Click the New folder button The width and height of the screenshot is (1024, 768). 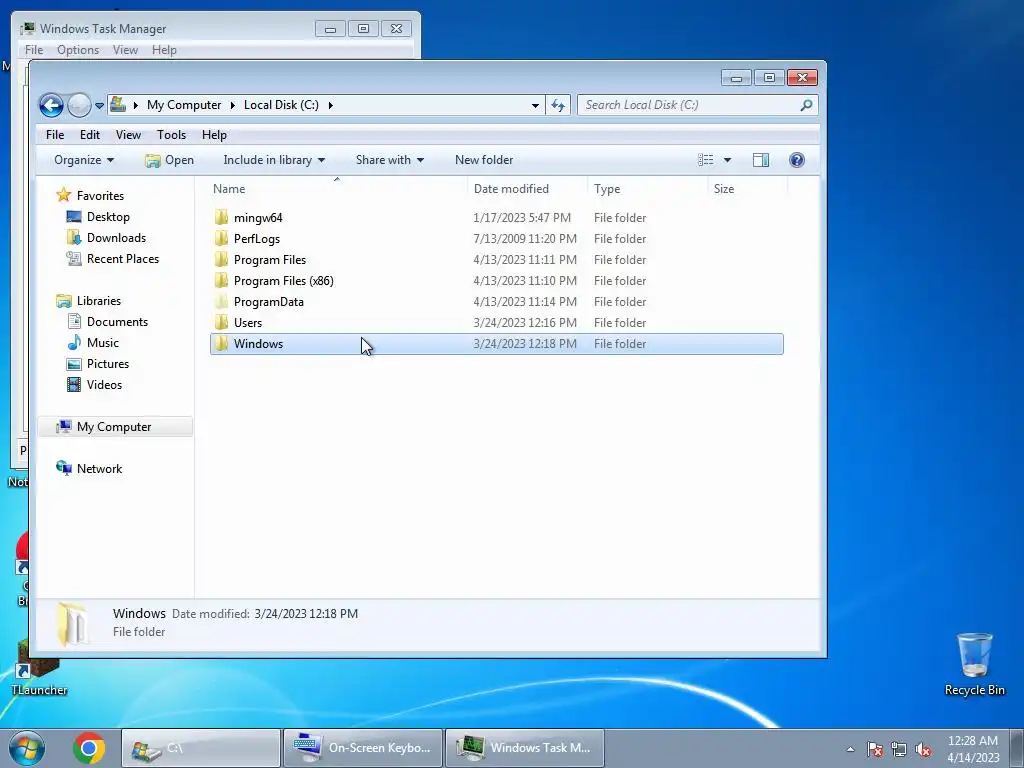(484, 160)
